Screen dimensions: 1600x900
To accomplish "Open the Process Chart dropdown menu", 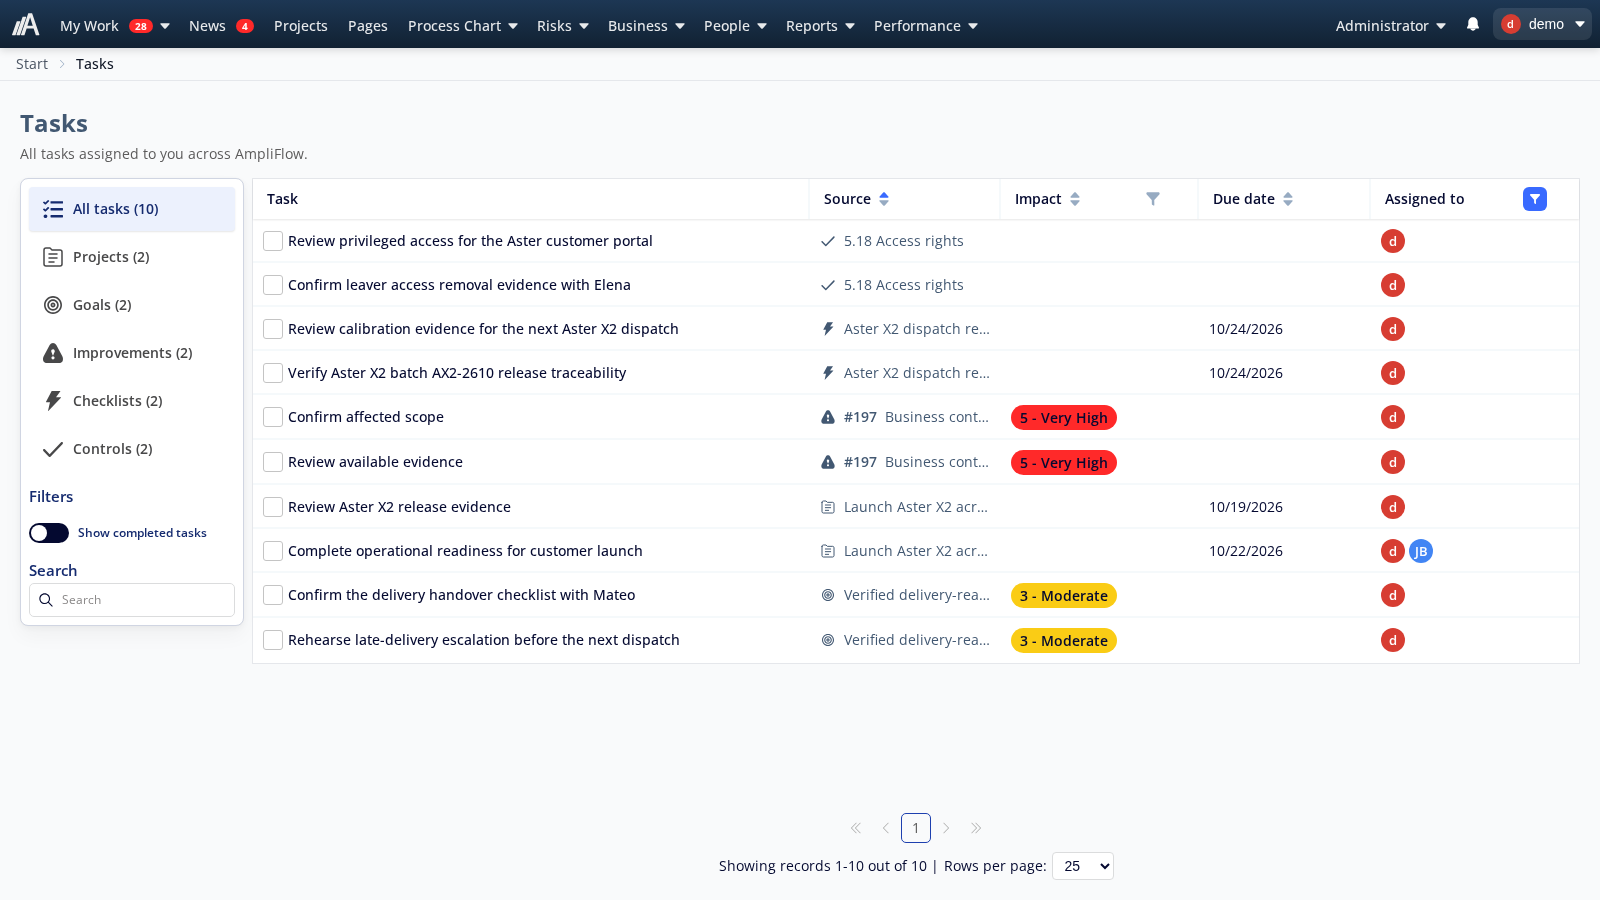I will coord(463,26).
